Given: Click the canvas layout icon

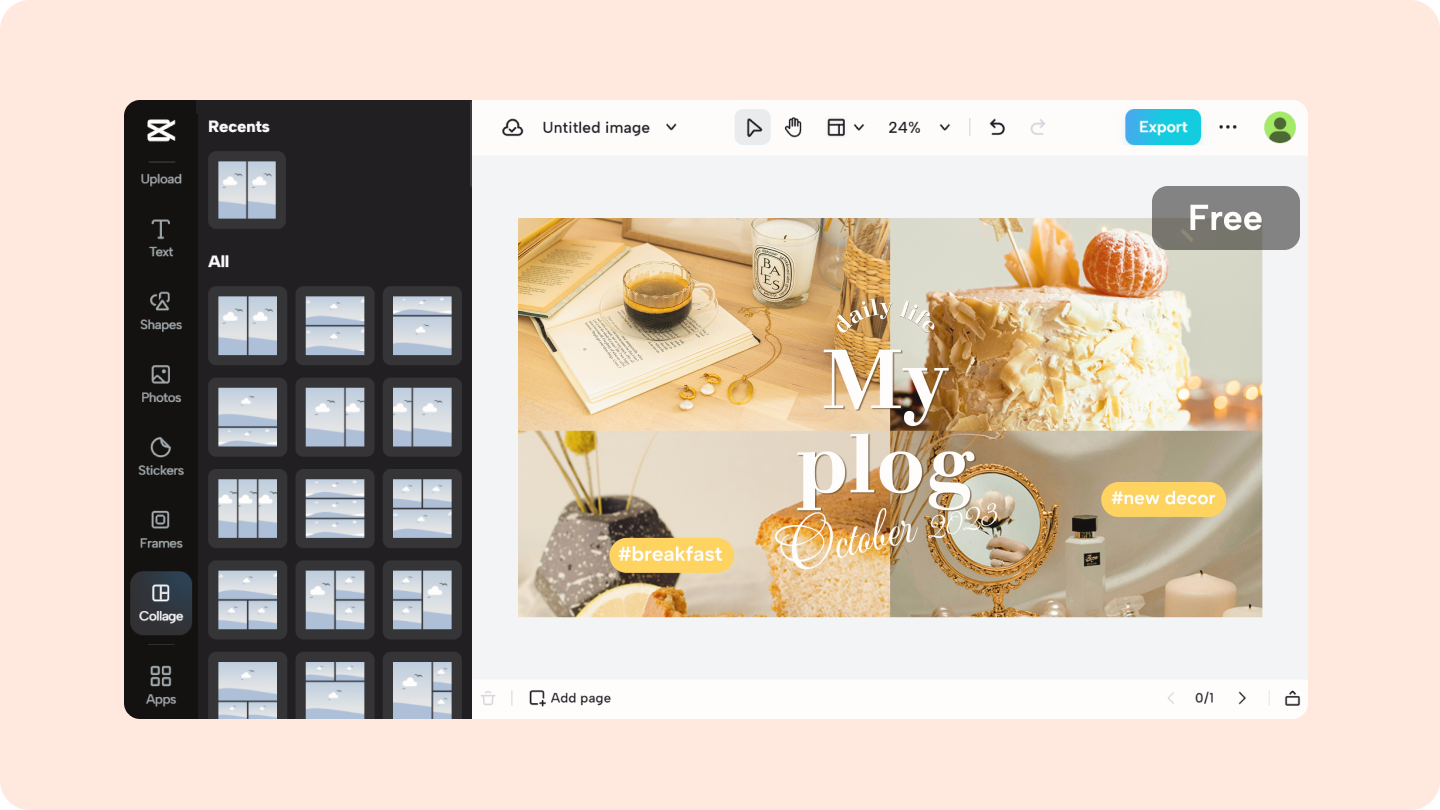Looking at the screenshot, I should coord(836,127).
